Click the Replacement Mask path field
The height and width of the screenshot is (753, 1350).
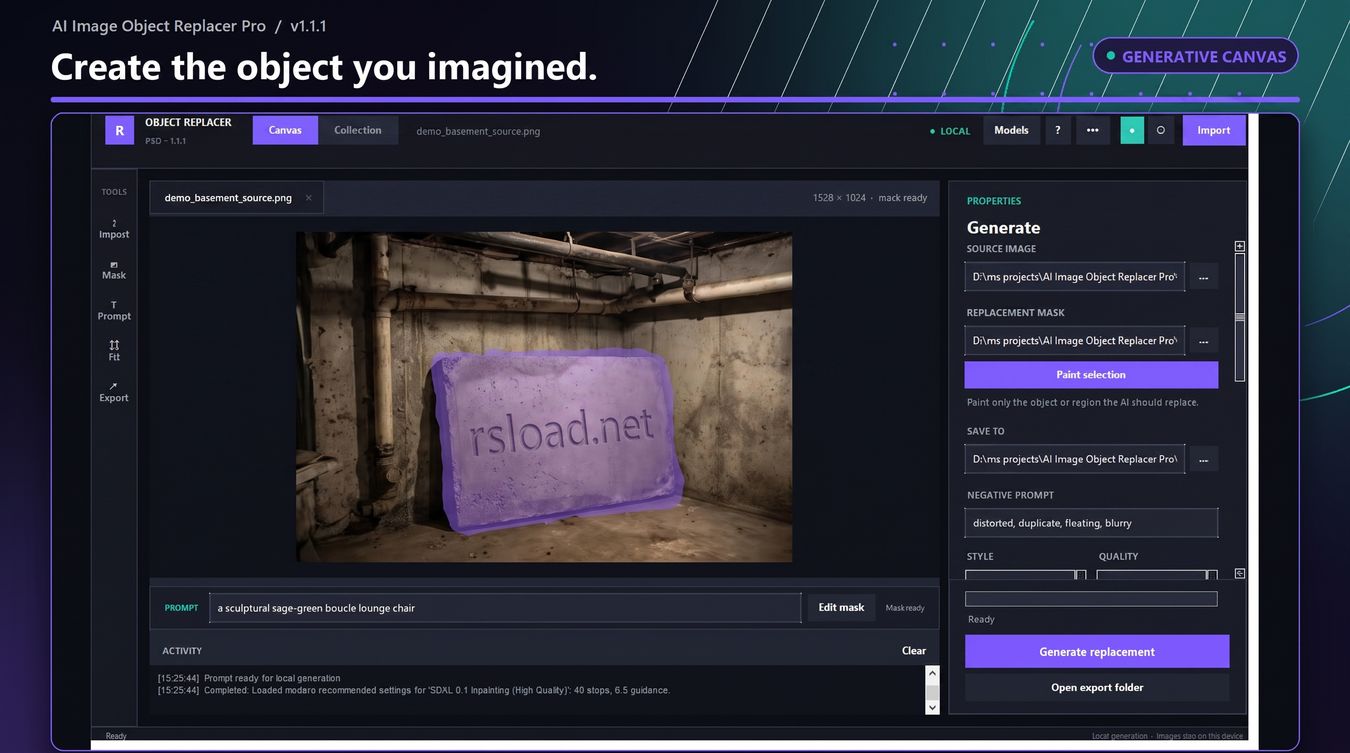[1075, 341]
